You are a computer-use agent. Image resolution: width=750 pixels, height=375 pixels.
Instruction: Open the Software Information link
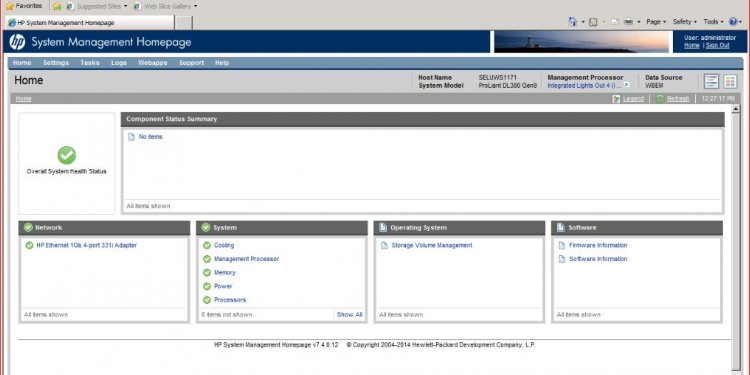pos(598,259)
